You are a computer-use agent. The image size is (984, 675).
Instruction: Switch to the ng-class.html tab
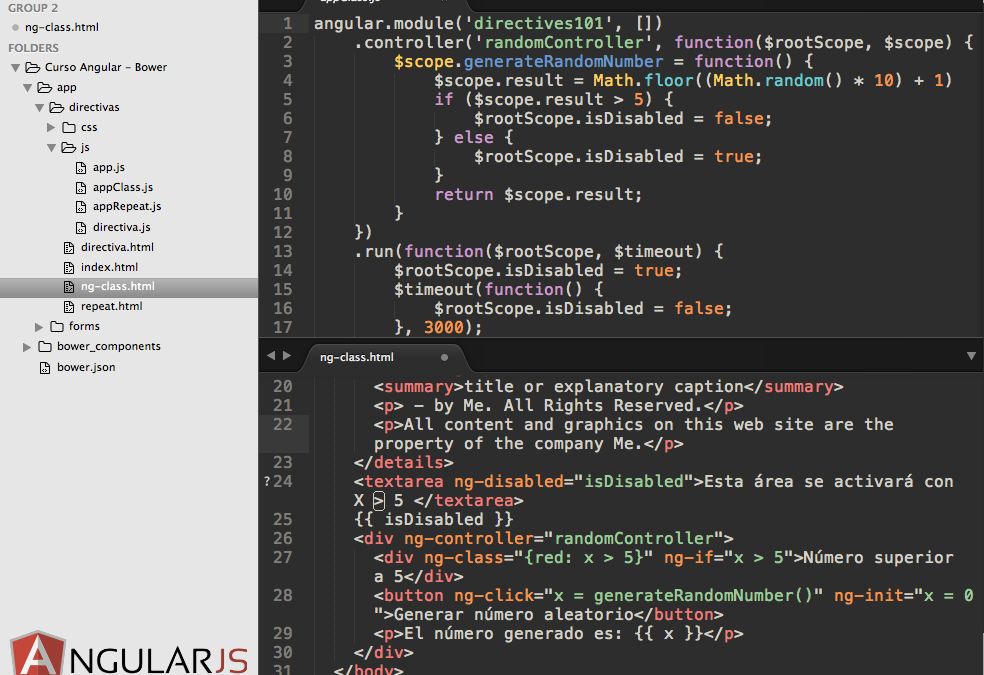pyautogui.click(x=384, y=356)
